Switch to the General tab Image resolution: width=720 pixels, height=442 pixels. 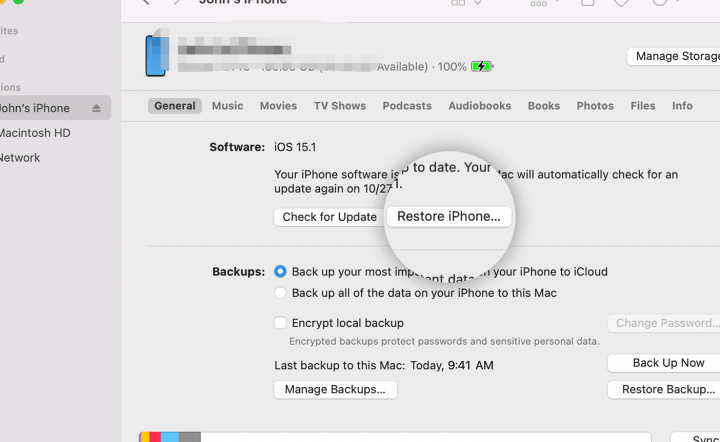(x=174, y=106)
